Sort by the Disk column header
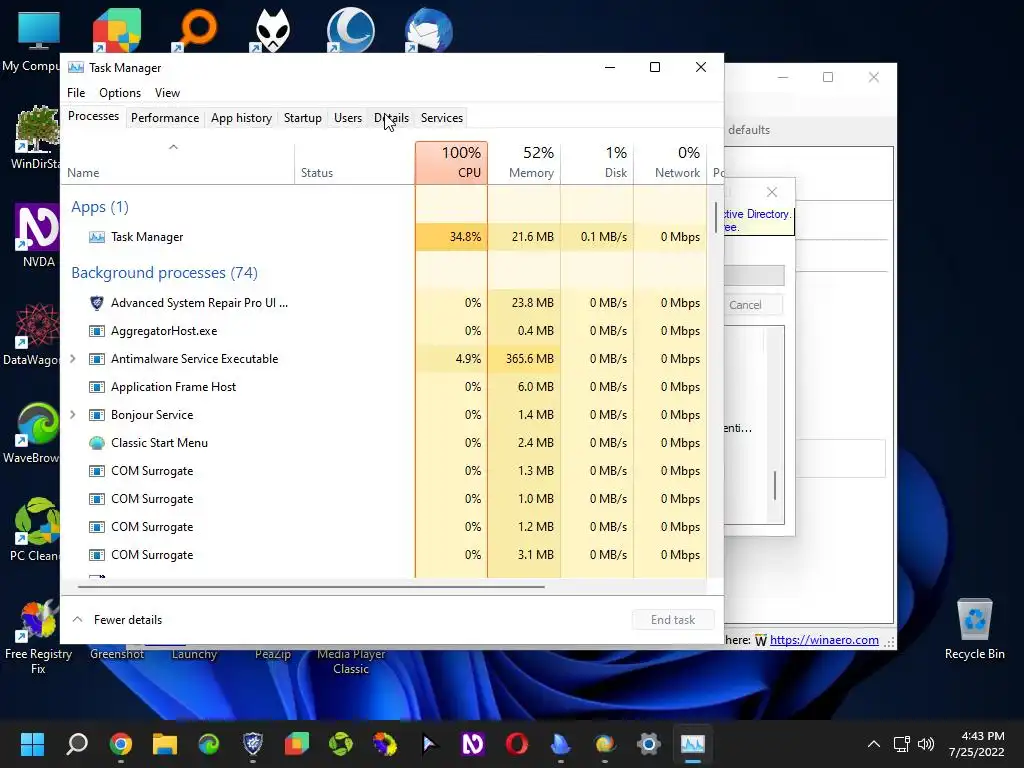The image size is (1024, 768). 597,163
